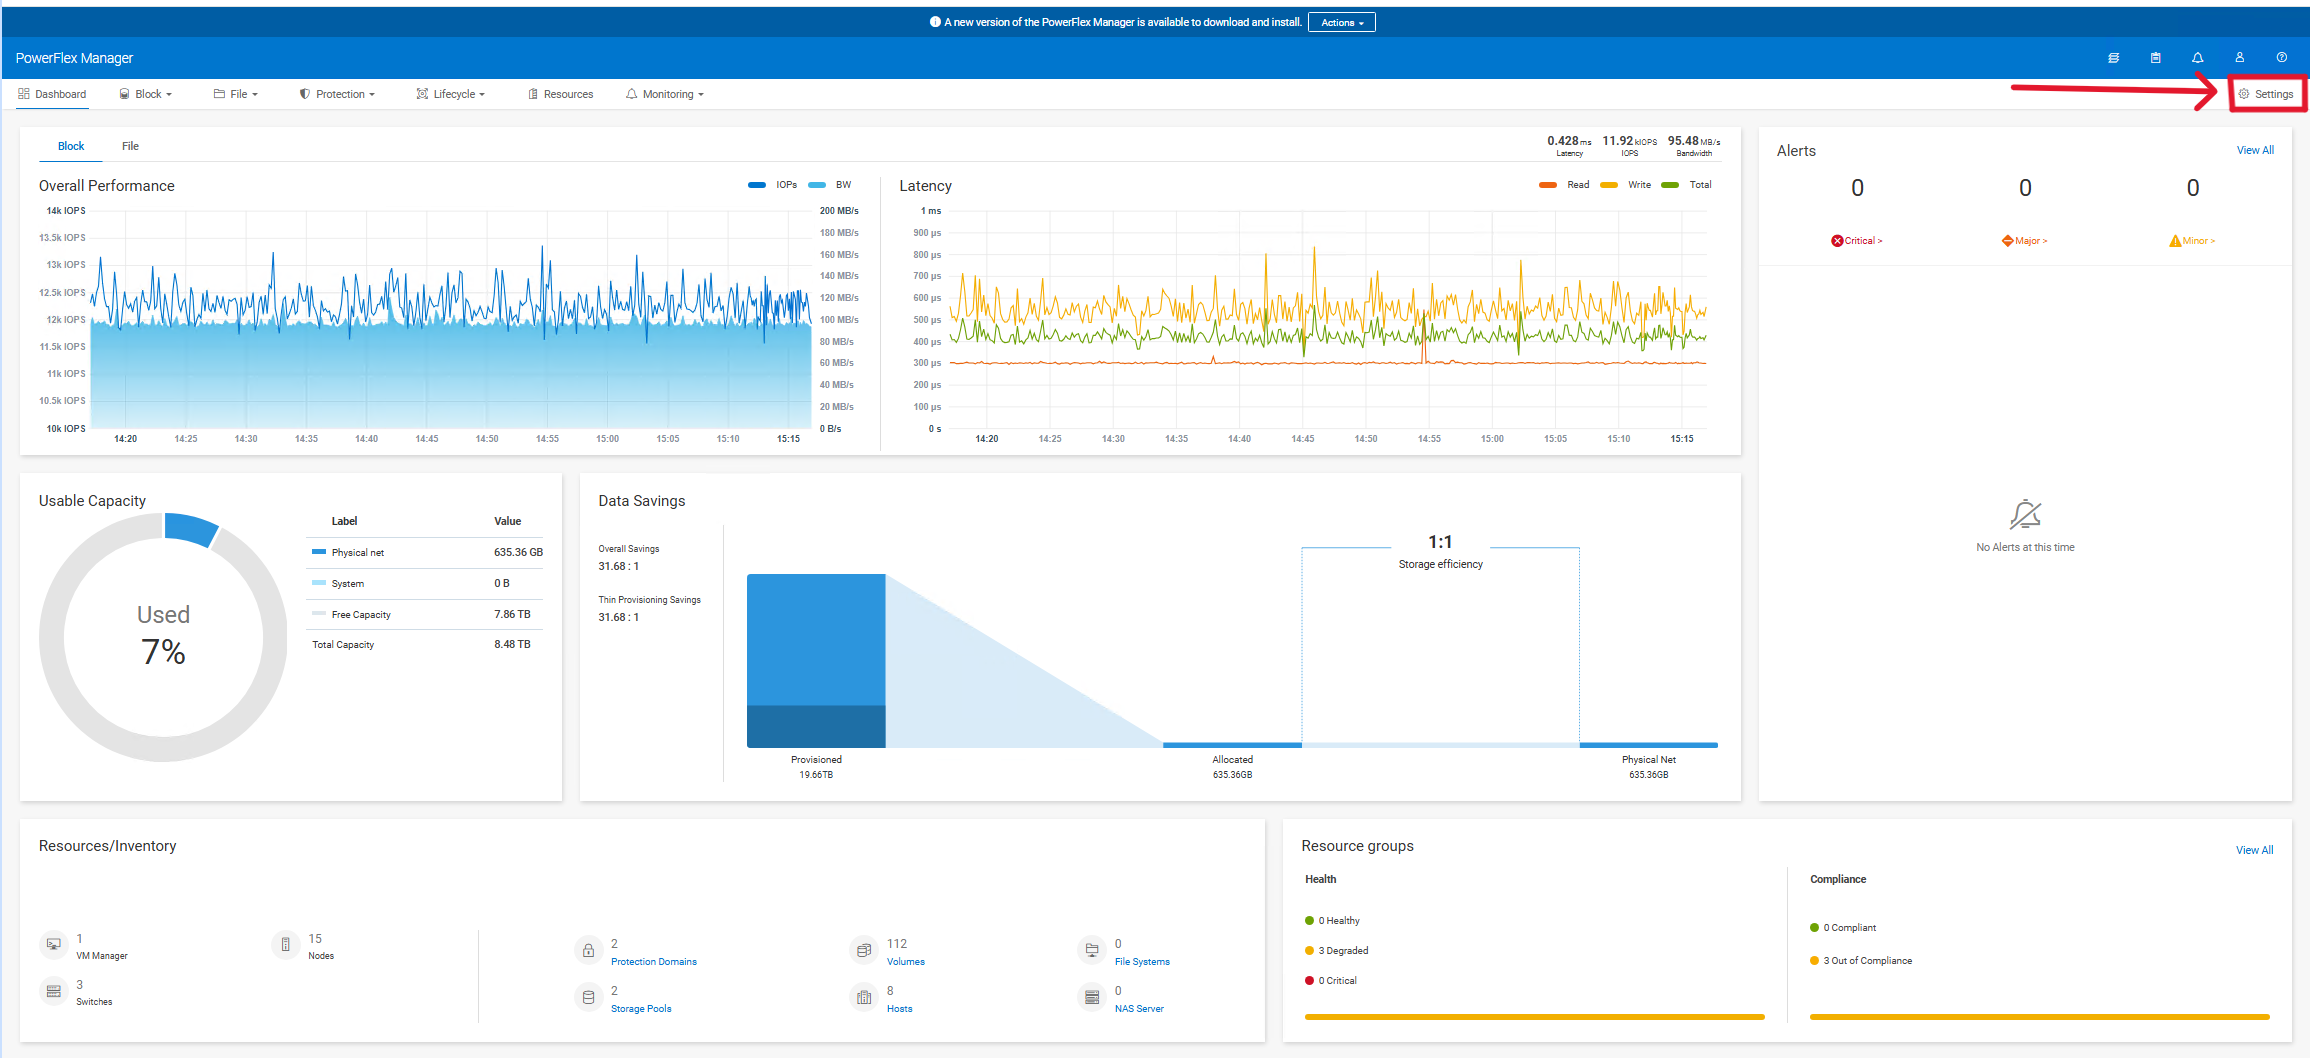2310x1058 pixels.
Task: Click the building icon beside Hosts
Action: click(864, 997)
